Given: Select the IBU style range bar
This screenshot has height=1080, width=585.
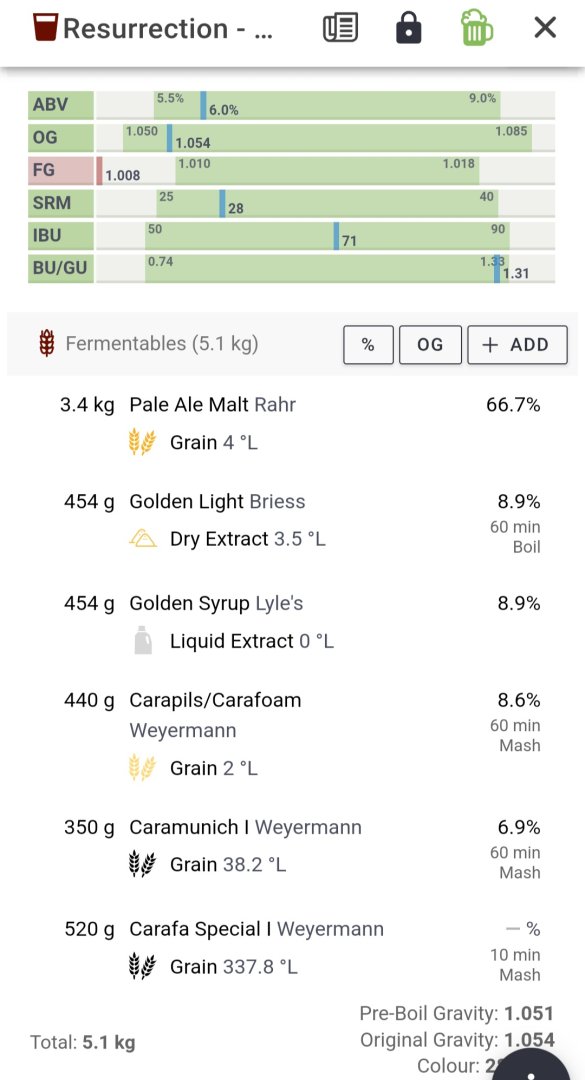Looking at the screenshot, I should pyautogui.click(x=326, y=236).
